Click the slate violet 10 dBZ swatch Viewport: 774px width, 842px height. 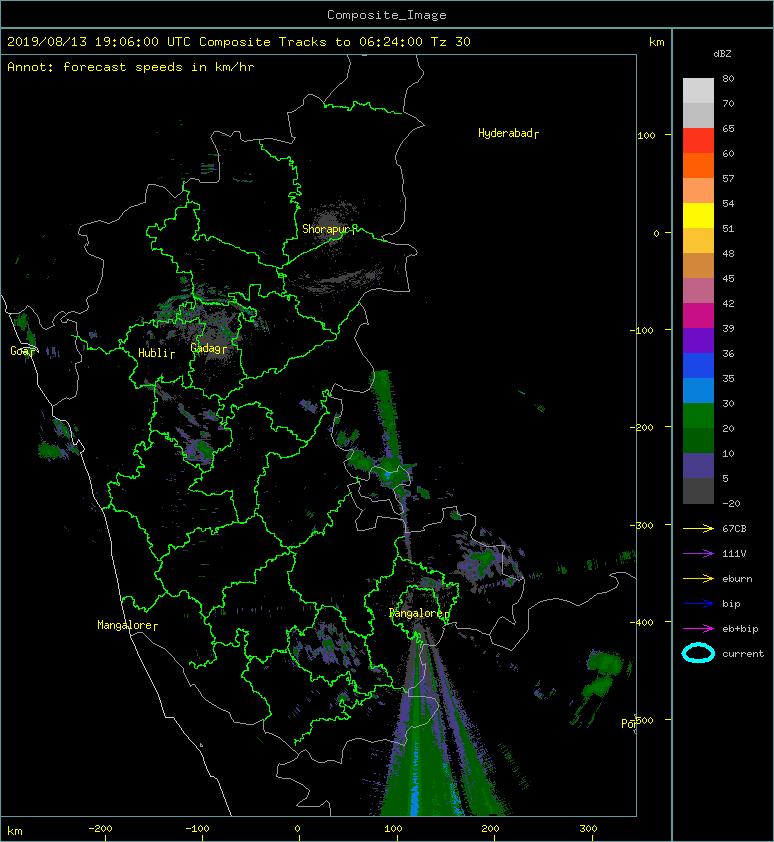tap(698, 465)
